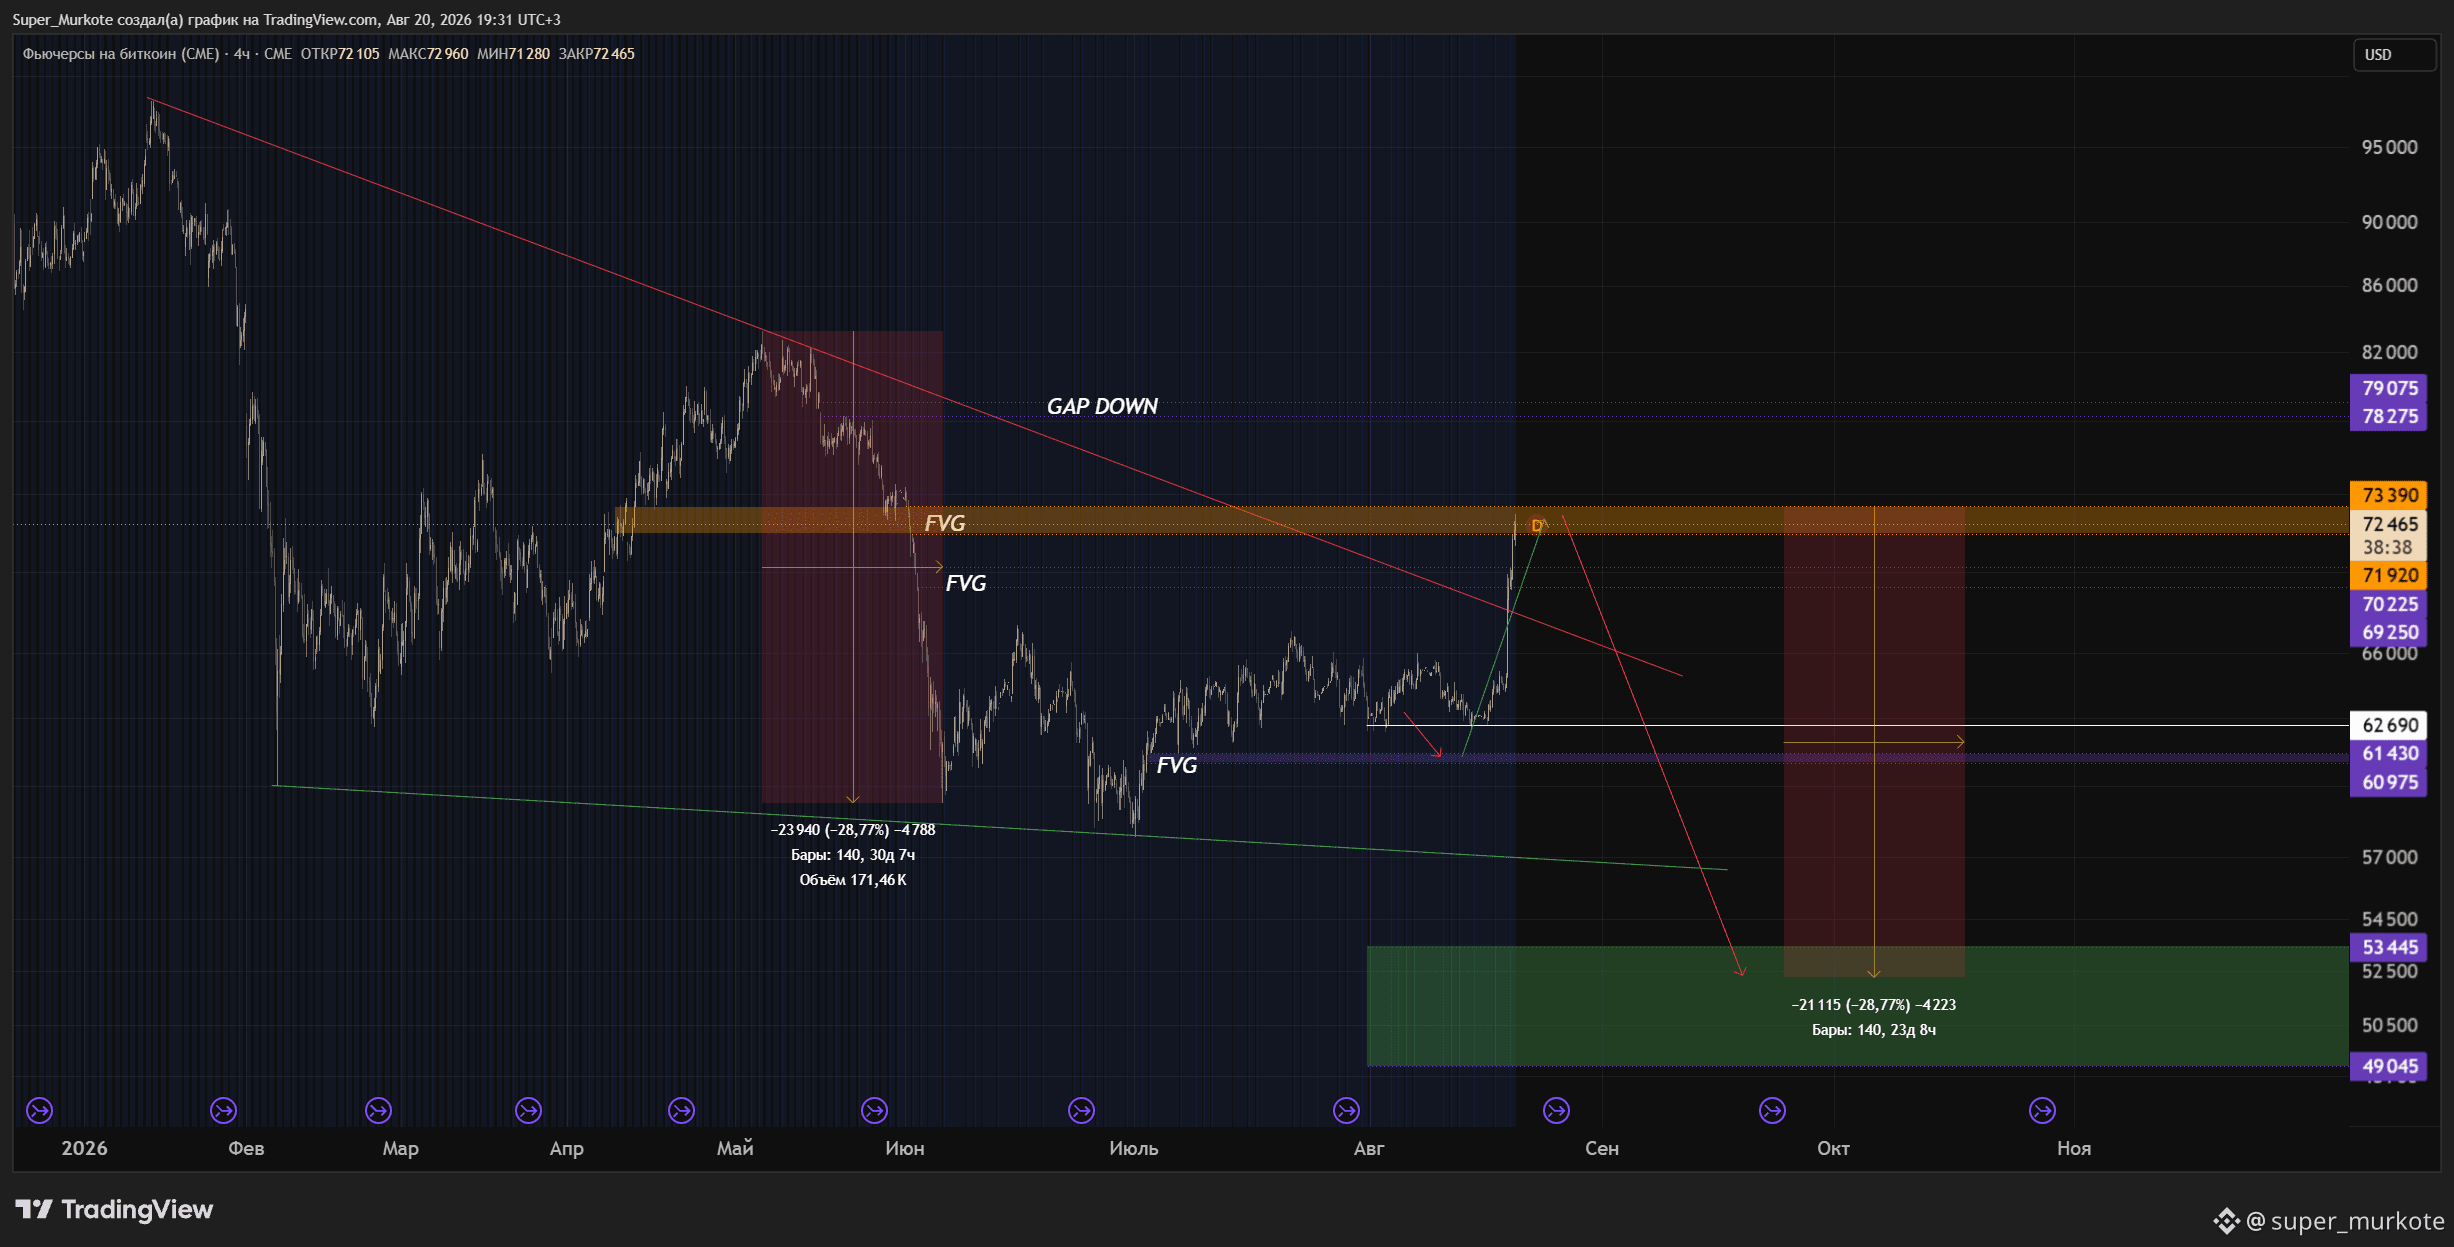Click the text Бары: 140, 23д 8ч
This screenshot has width=2454, height=1247.
pos(1874,1030)
